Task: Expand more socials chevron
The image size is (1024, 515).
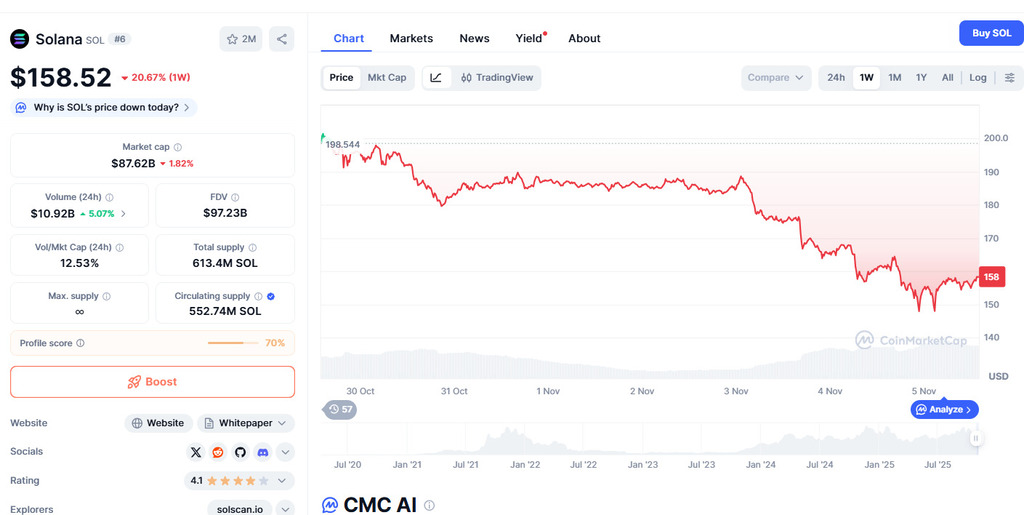Action: click(x=285, y=452)
